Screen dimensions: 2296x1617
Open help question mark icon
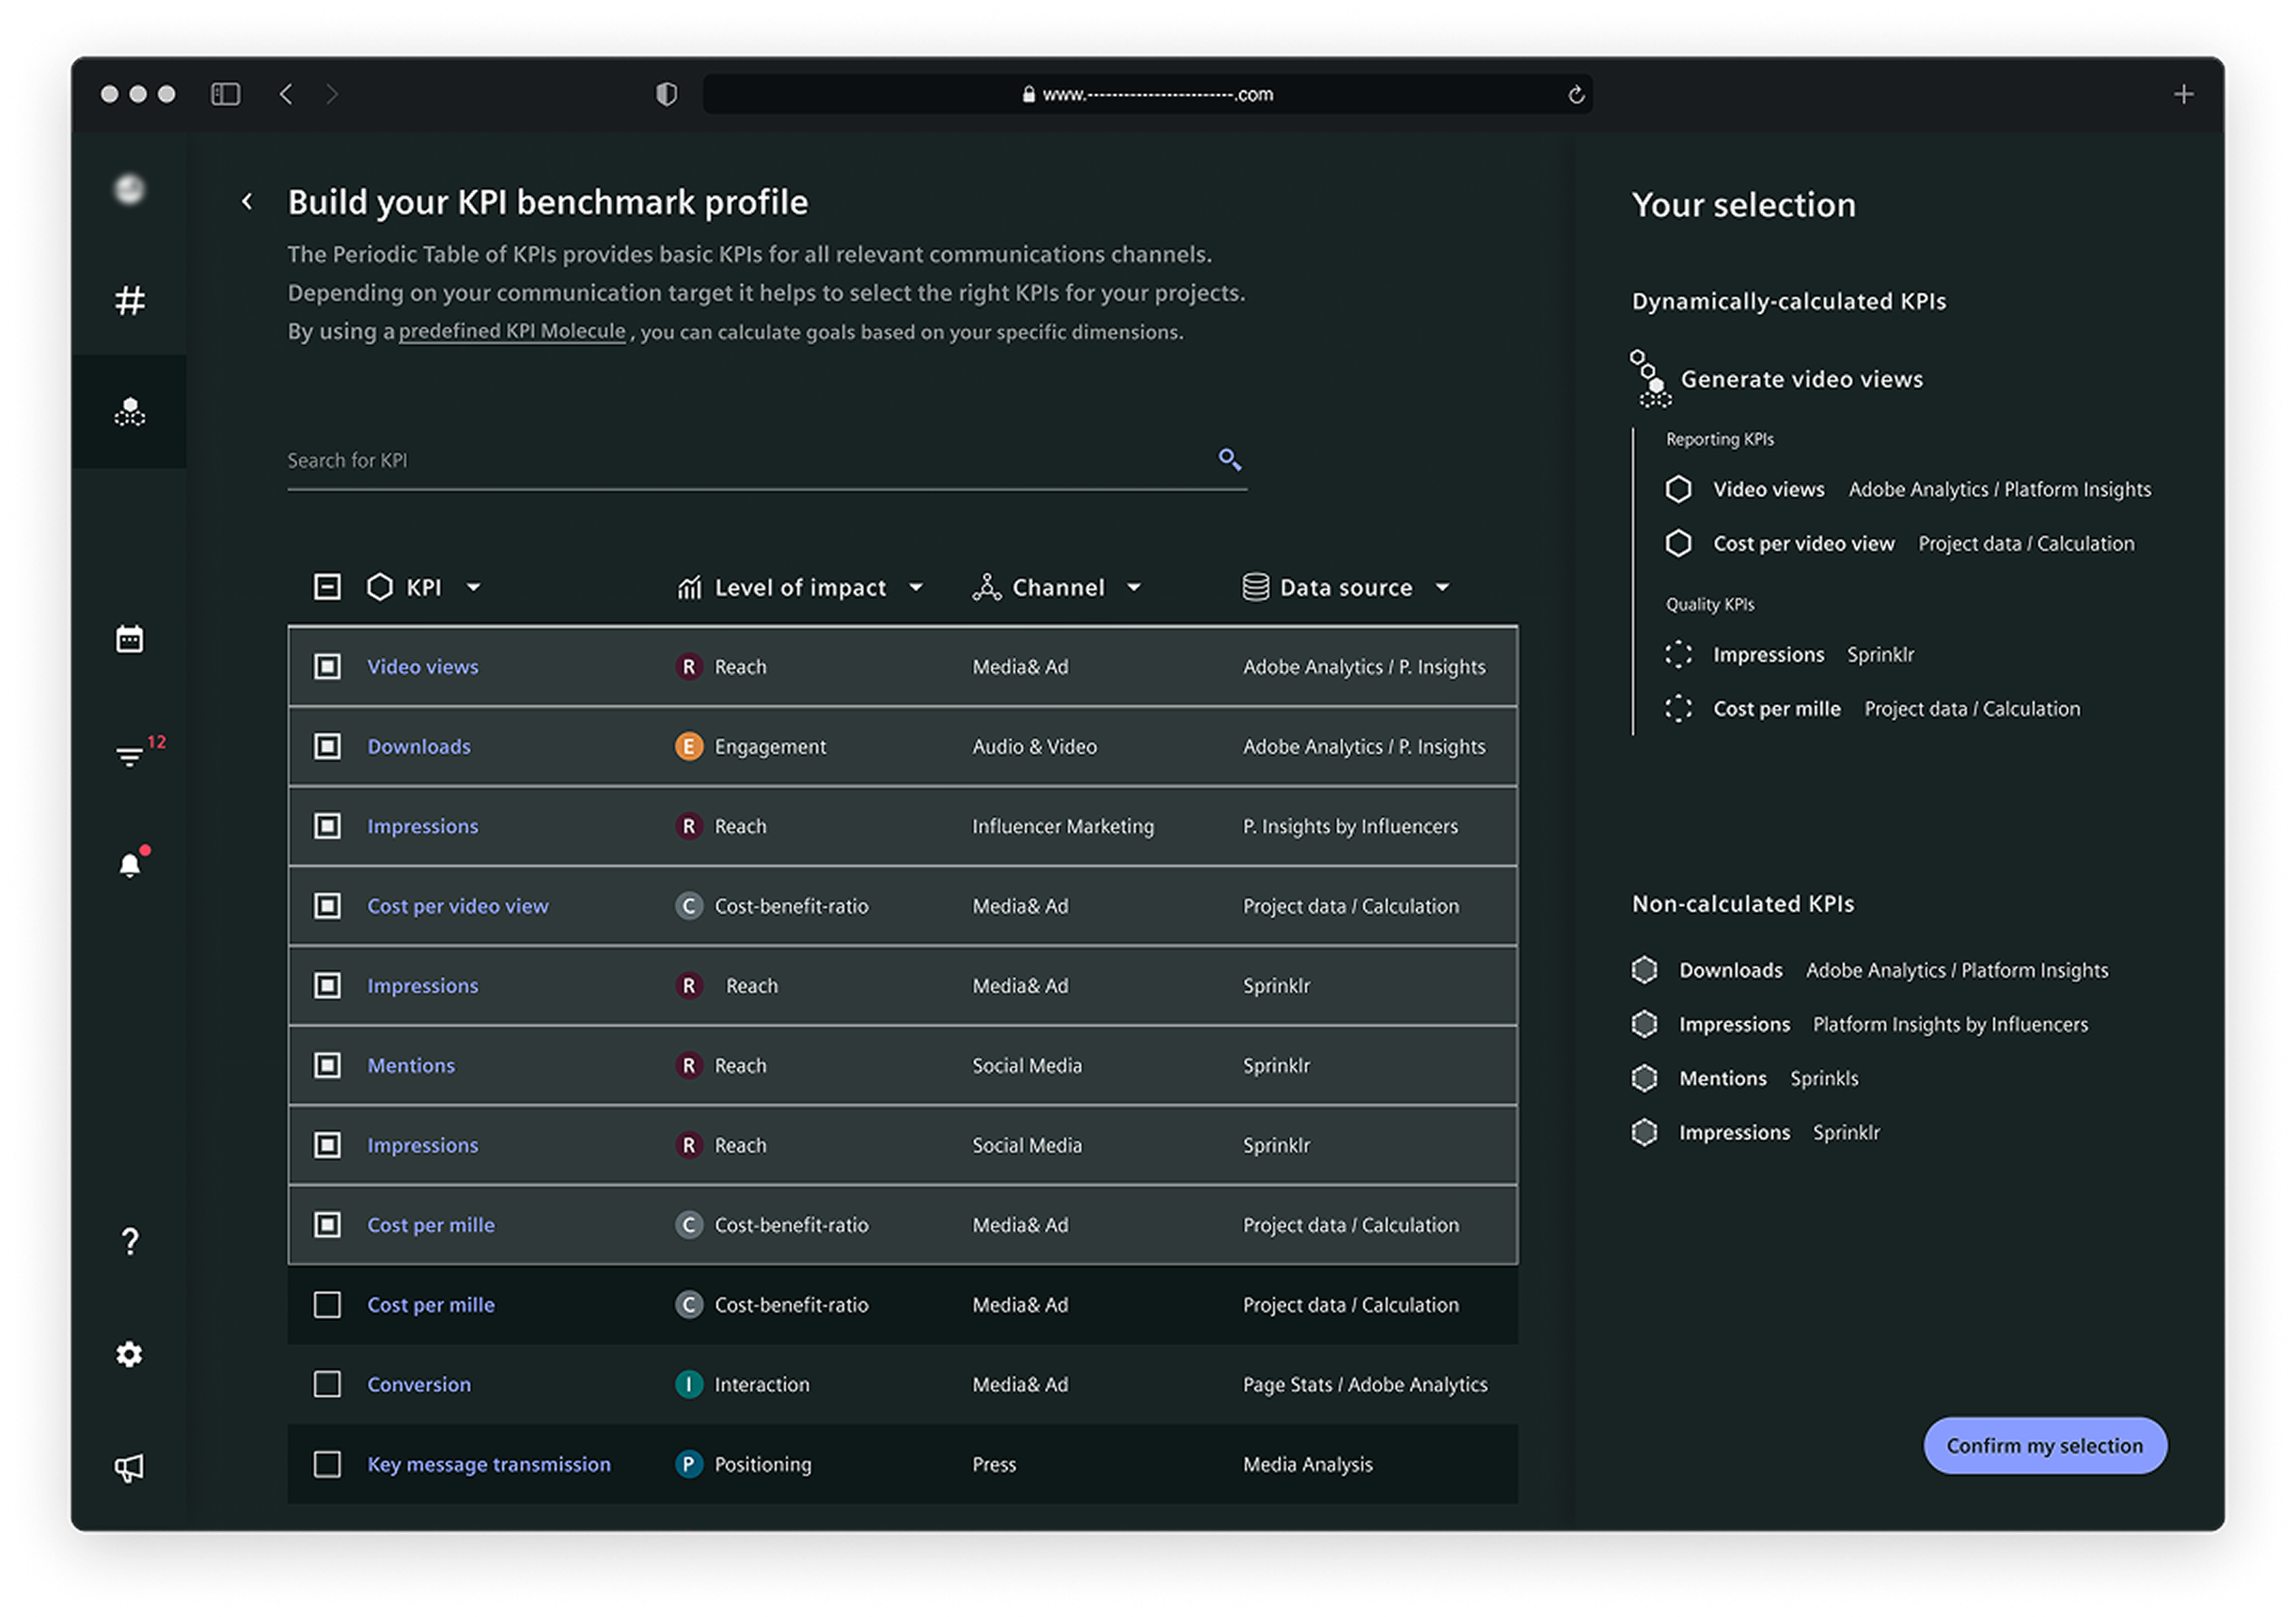click(130, 1241)
